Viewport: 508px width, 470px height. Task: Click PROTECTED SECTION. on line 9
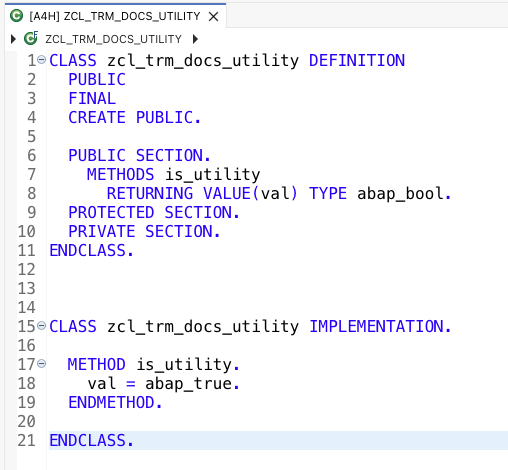click(154, 213)
